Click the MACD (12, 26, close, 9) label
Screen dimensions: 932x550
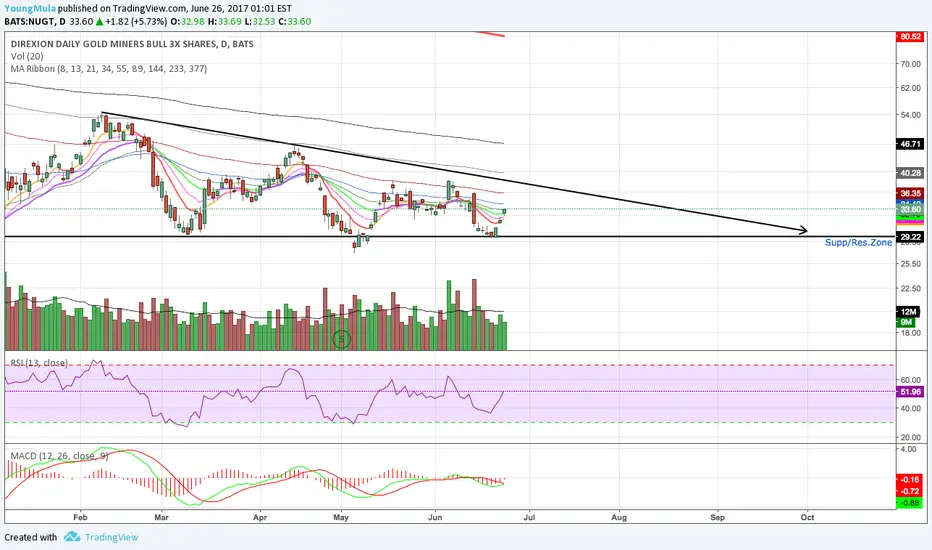(x=59, y=456)
